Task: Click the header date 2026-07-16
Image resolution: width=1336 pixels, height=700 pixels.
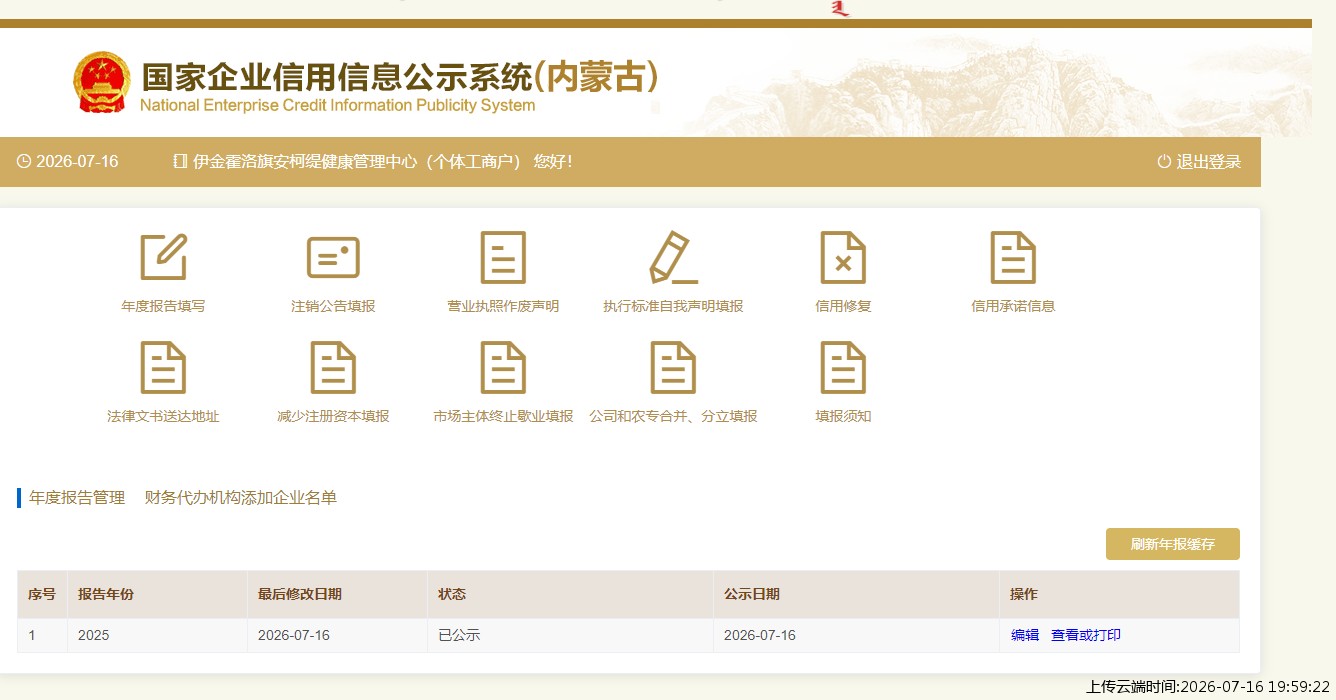Action: (x=77, y=162)
